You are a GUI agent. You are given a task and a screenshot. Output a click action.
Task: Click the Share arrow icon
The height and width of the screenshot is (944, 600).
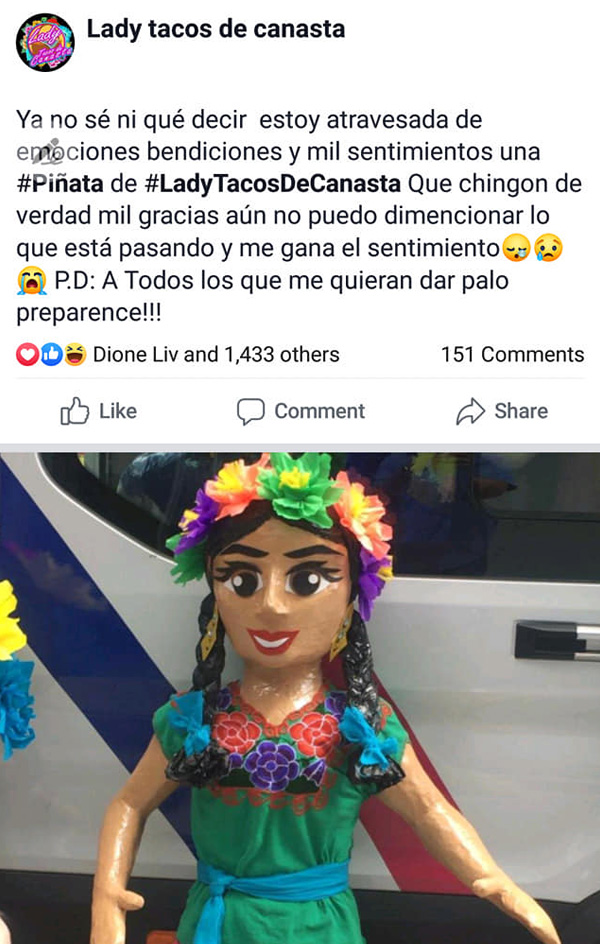pos(471,411)
